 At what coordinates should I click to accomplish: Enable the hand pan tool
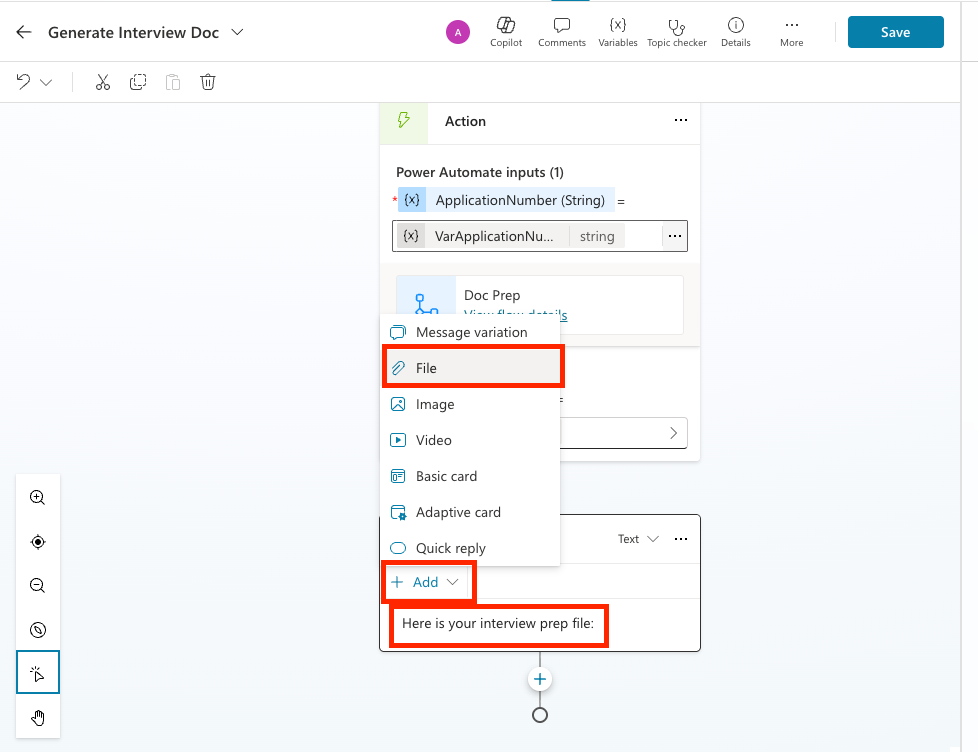38,717
